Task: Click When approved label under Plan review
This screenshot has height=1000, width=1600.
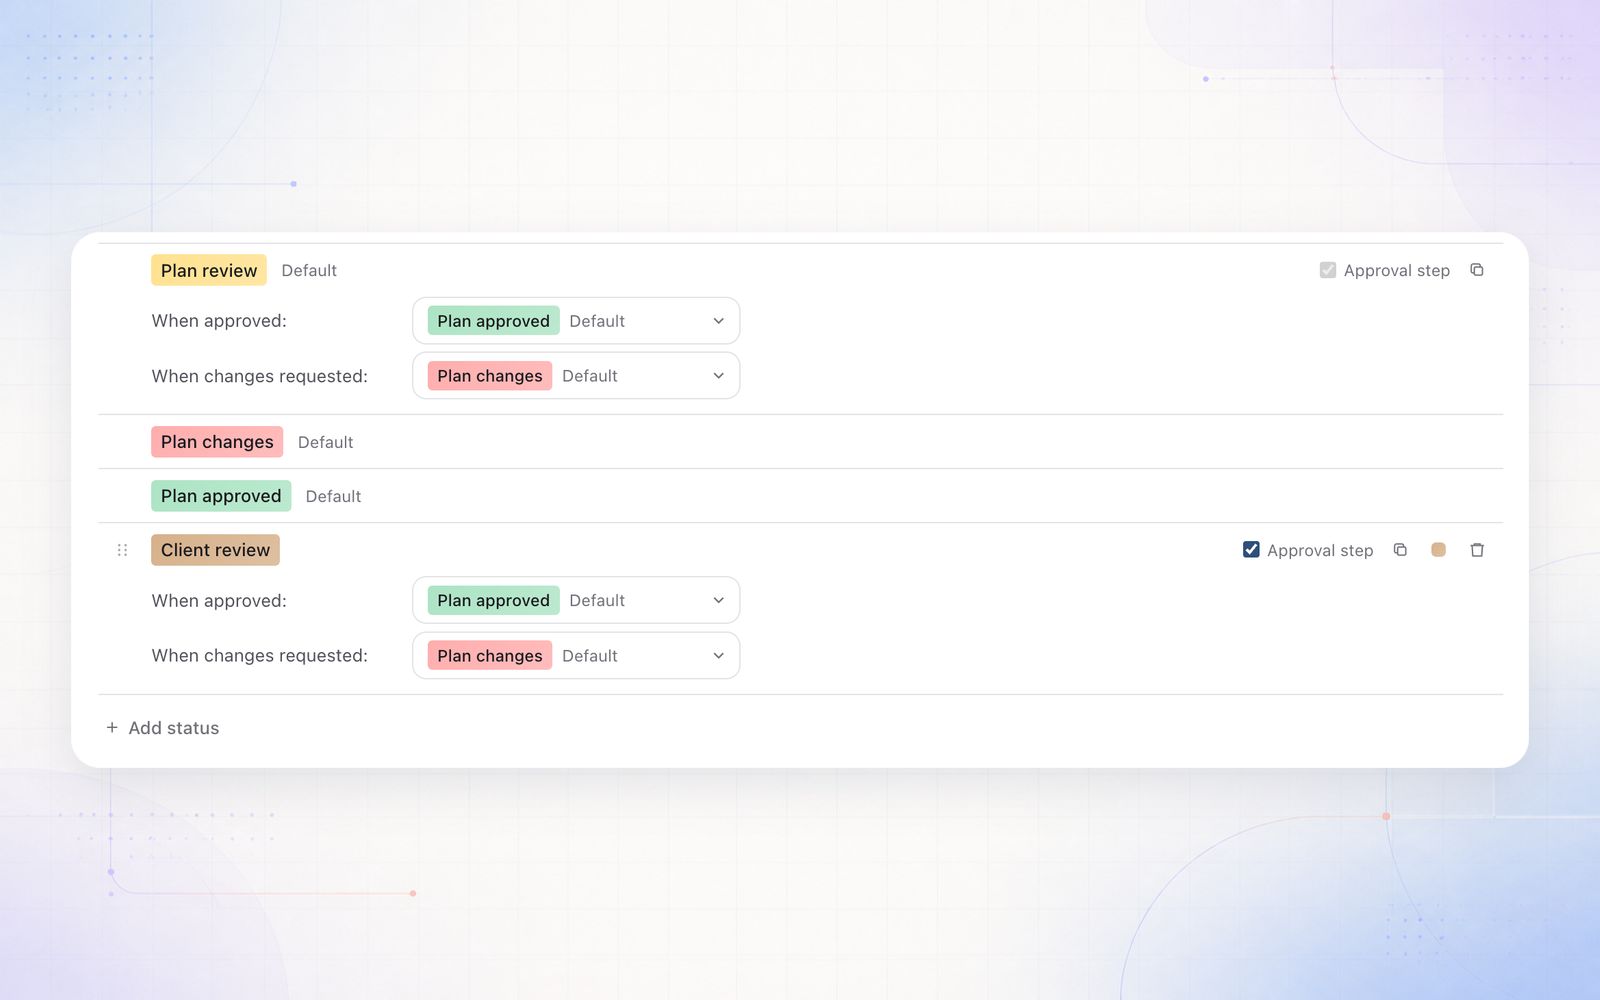Action: tap(219, 321)
